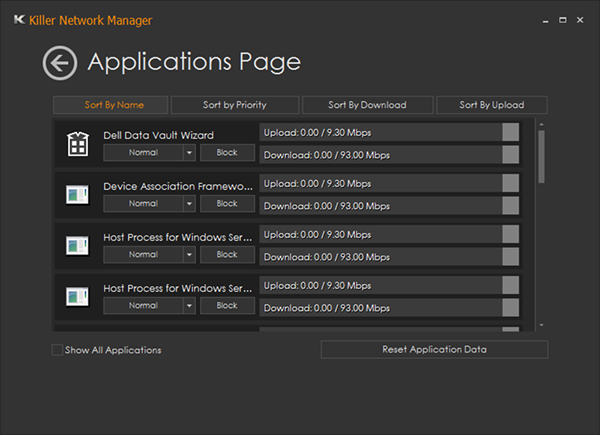Click the second Host Process for Windows app icon
The width and height of the screenshot is (600, 435).
click(x=77, y=297)
